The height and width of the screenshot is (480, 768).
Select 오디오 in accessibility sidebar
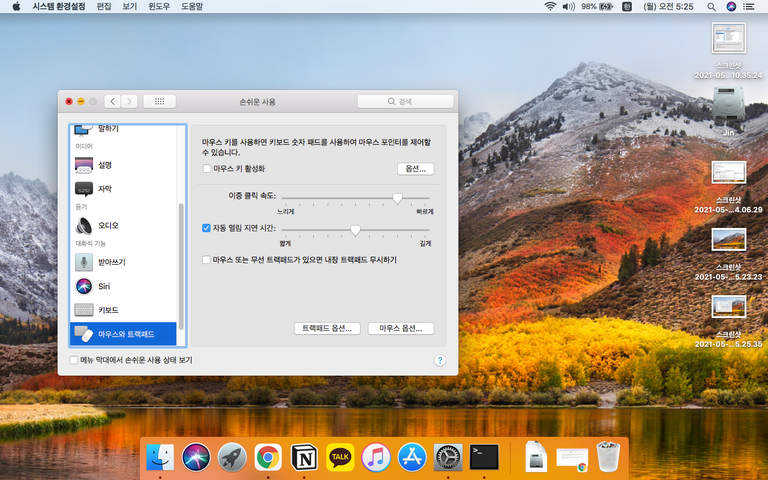click(x=123, y=225)
